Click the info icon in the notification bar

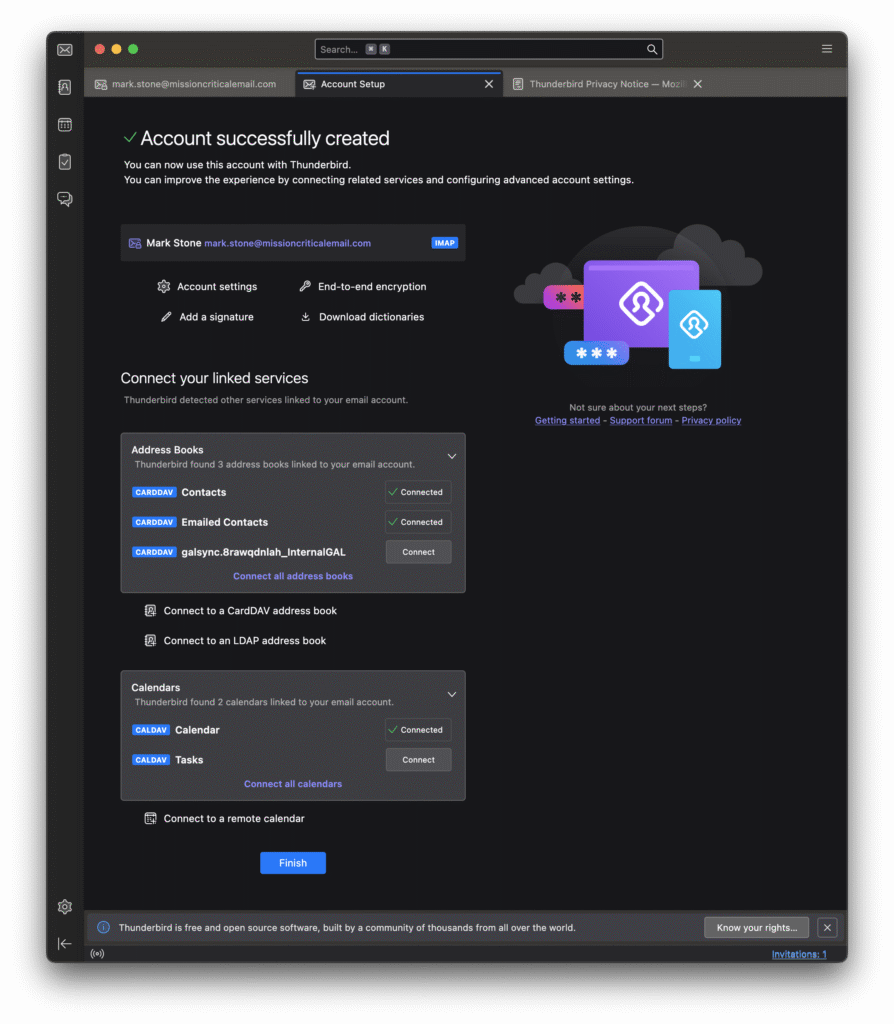(x=103, y=927)
